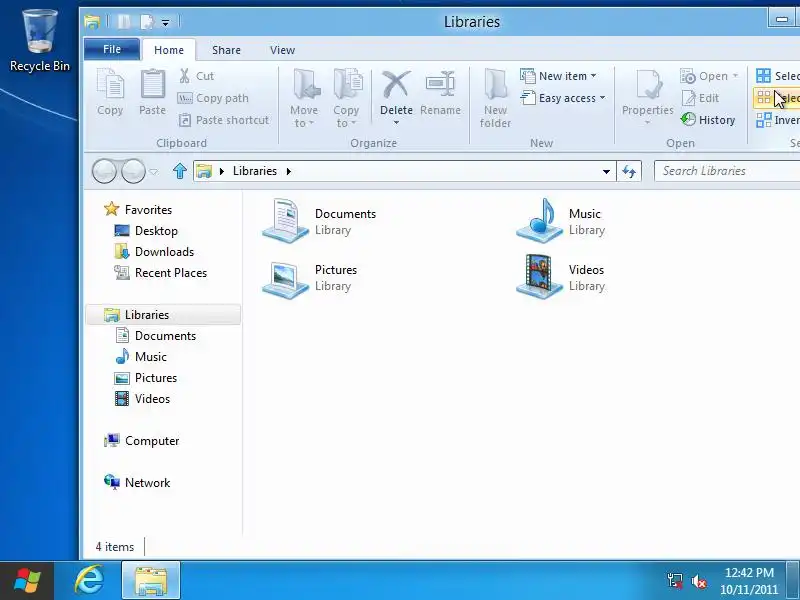Viewport: 800px width, 600px height.
Task: Click the taskbar clock showing 12:42 PM
Action: click(x=749, y=581)
